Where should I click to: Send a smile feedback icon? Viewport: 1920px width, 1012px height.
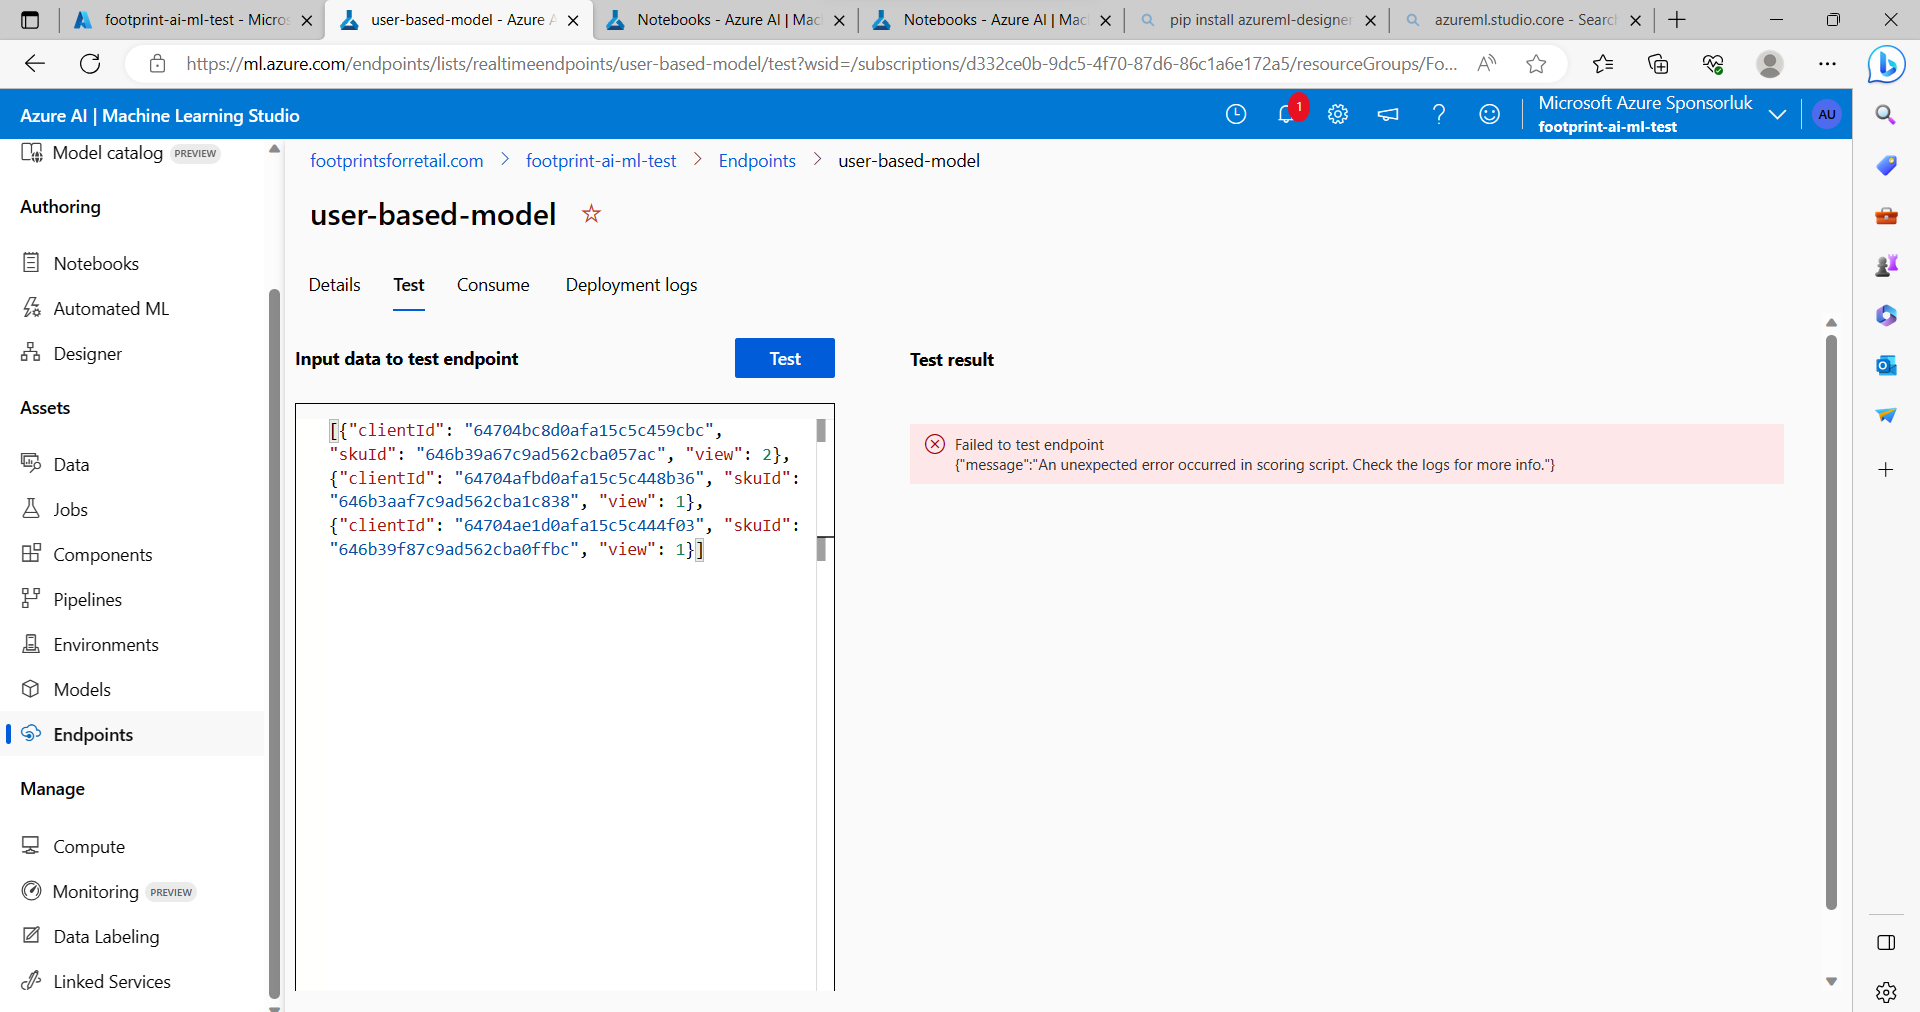(x=1490, y=114)
